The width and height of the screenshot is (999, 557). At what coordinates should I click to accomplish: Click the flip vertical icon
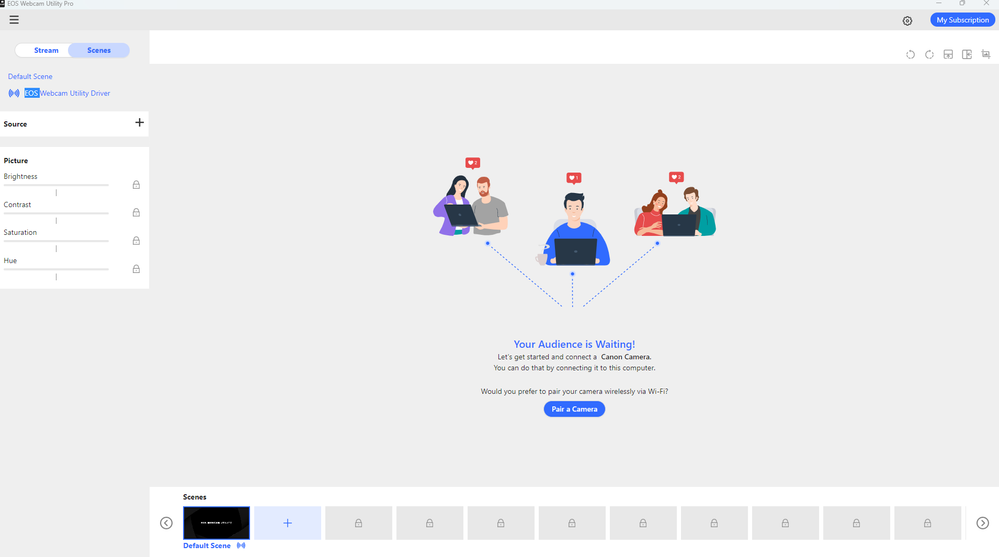(x=948, y=55)
